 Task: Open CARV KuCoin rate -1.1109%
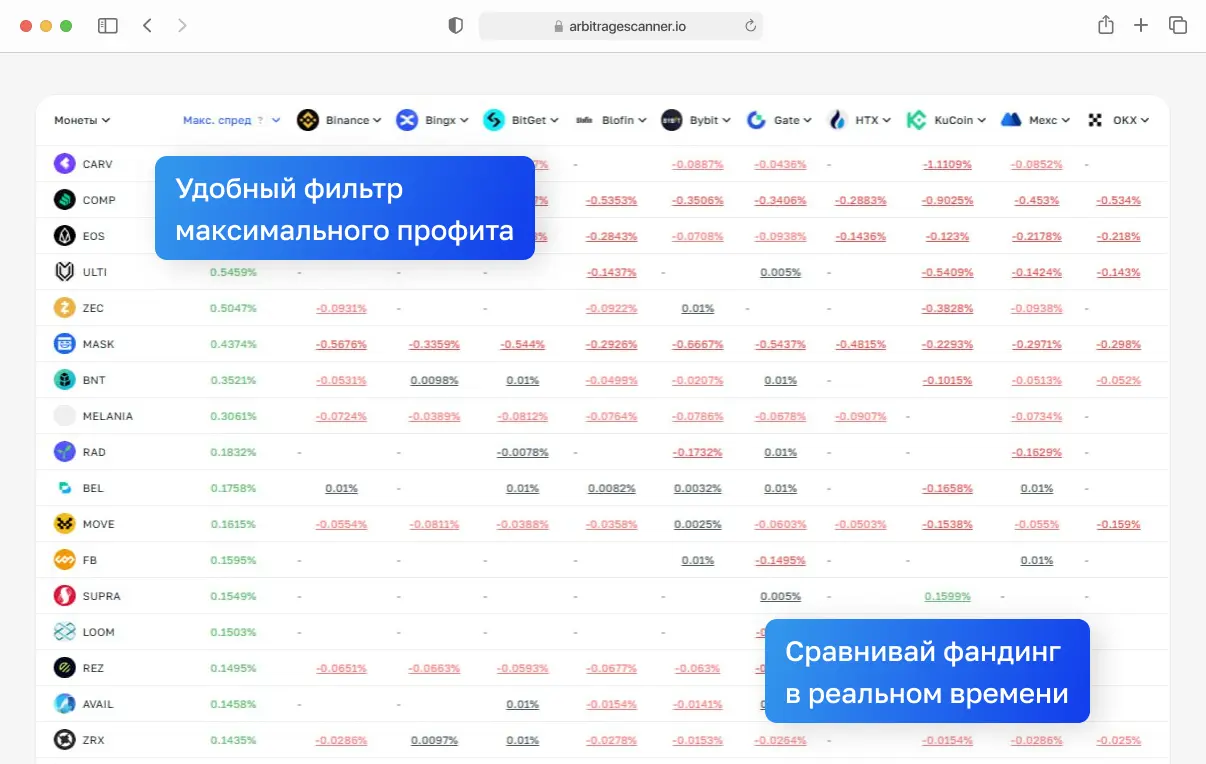point(948,164)
